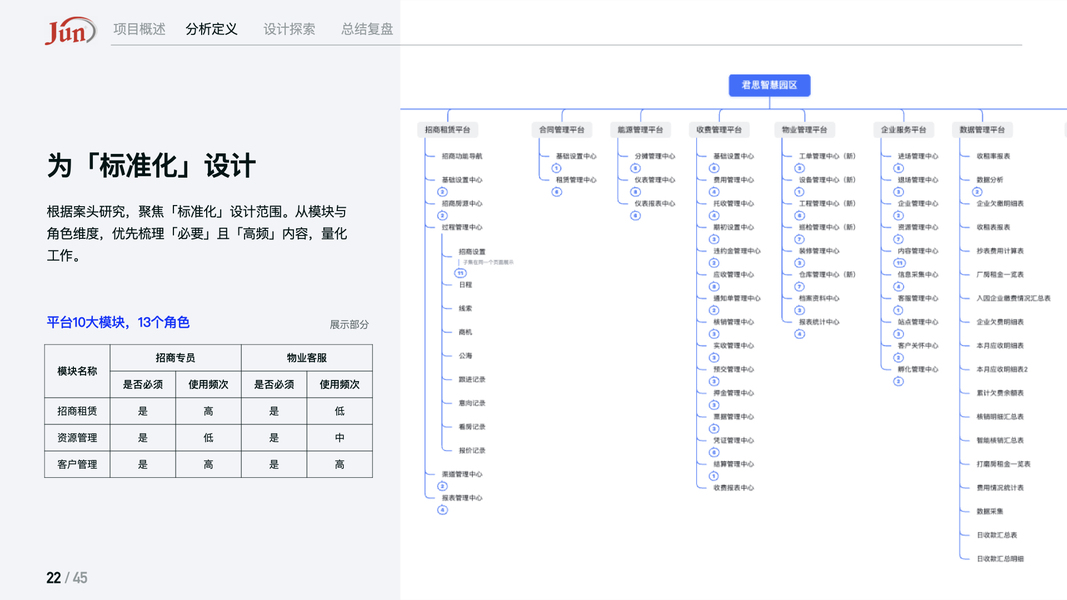The width and height of the screenshot is (1067, 600).
Task: Click the 客户管理 row label in table
Action: point(77,464)
